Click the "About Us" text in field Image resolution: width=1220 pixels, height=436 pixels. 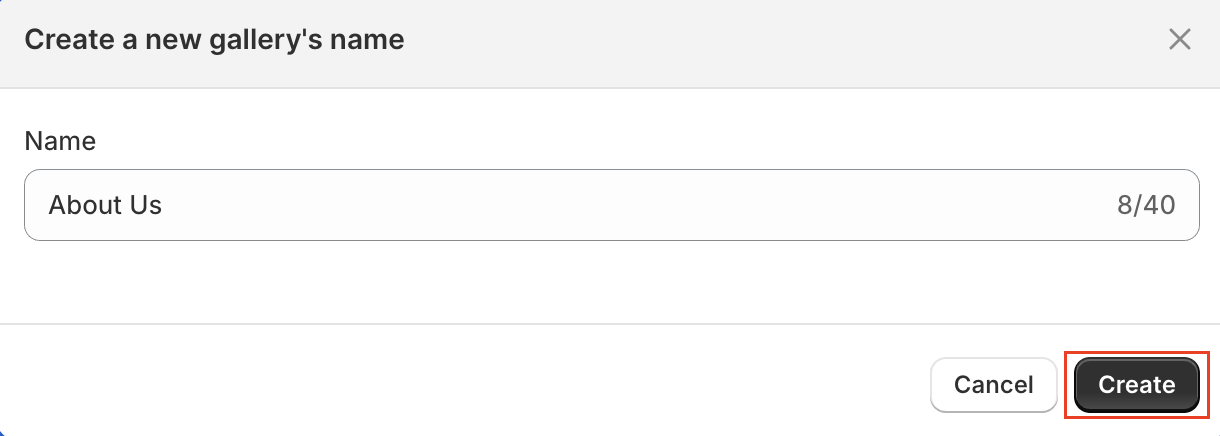click(x=105, y=205)
